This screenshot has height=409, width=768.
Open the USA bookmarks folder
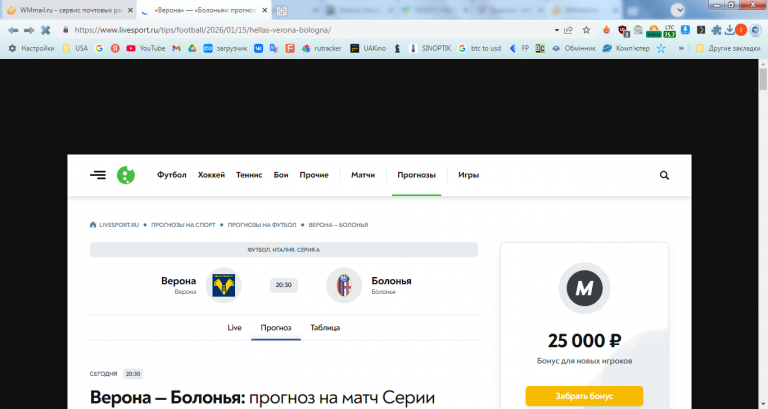[75, 48]
